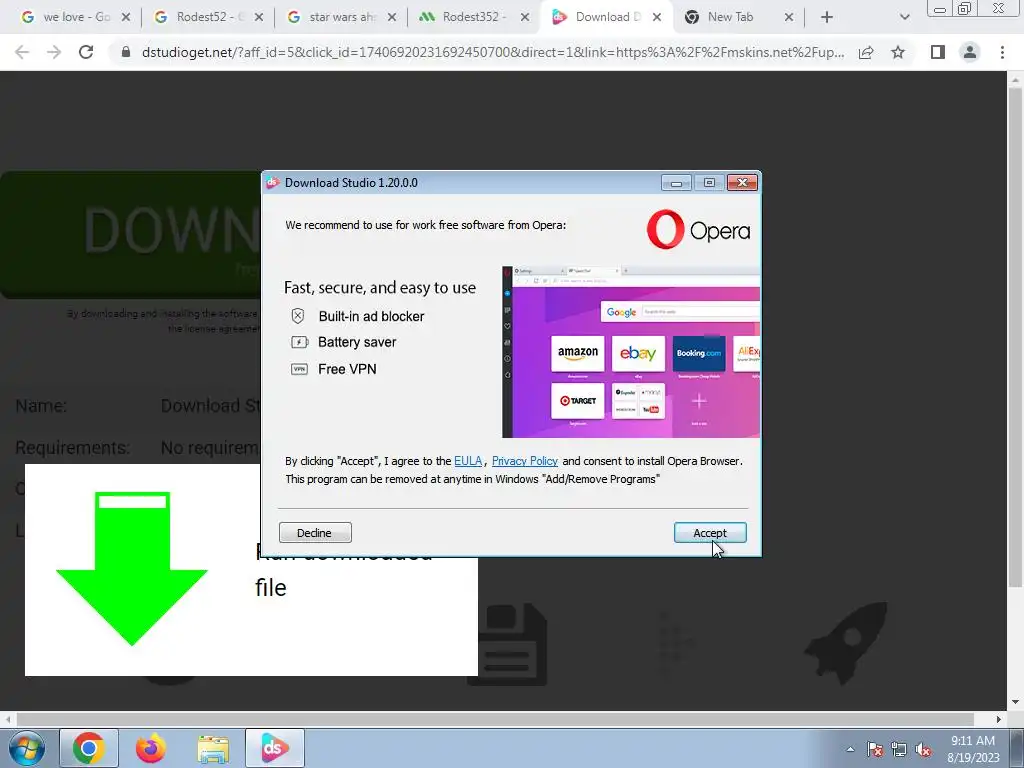Open the EULA link
The width and height of the screenshot is (1024, 768).
click(468, 461)
